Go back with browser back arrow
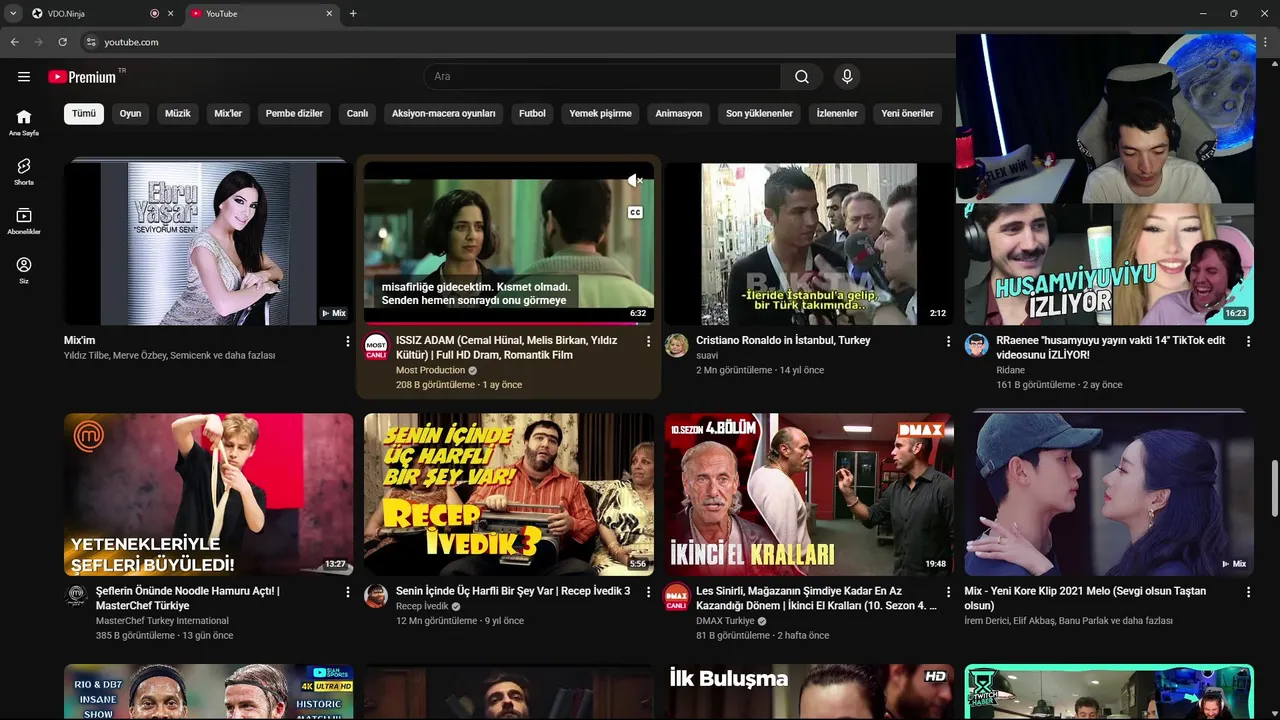The width and height of the screenshot is (1280, 720). [x=14, y=42]
